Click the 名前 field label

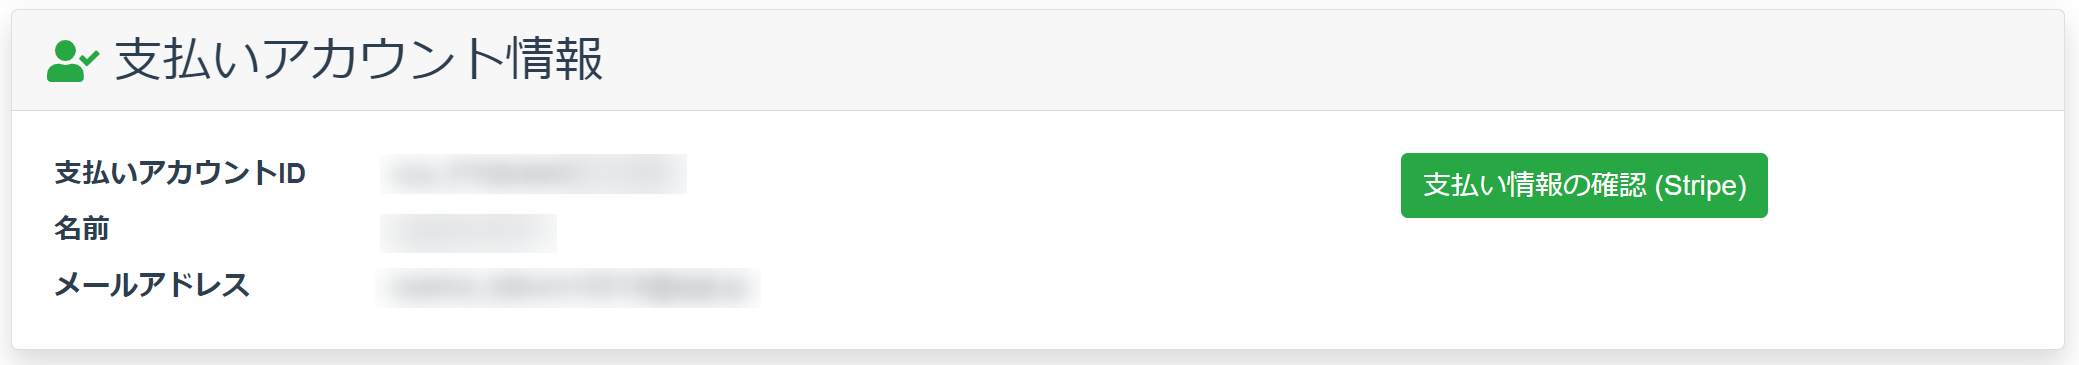tap(82, 229)
